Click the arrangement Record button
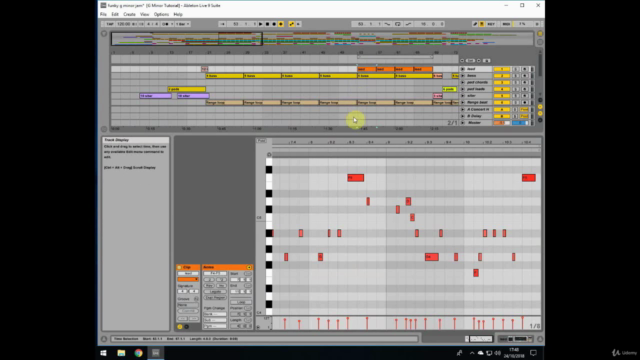 click(x=274, y=24)
